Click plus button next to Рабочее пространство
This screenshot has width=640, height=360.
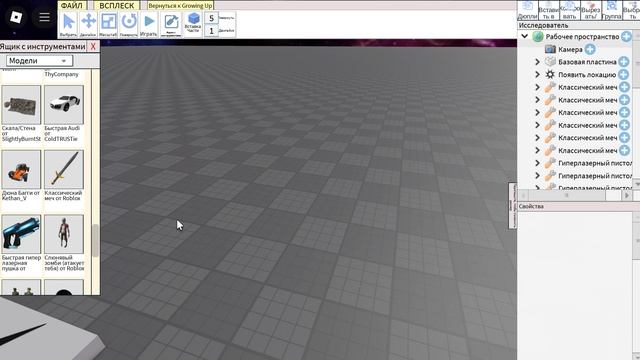626,36
